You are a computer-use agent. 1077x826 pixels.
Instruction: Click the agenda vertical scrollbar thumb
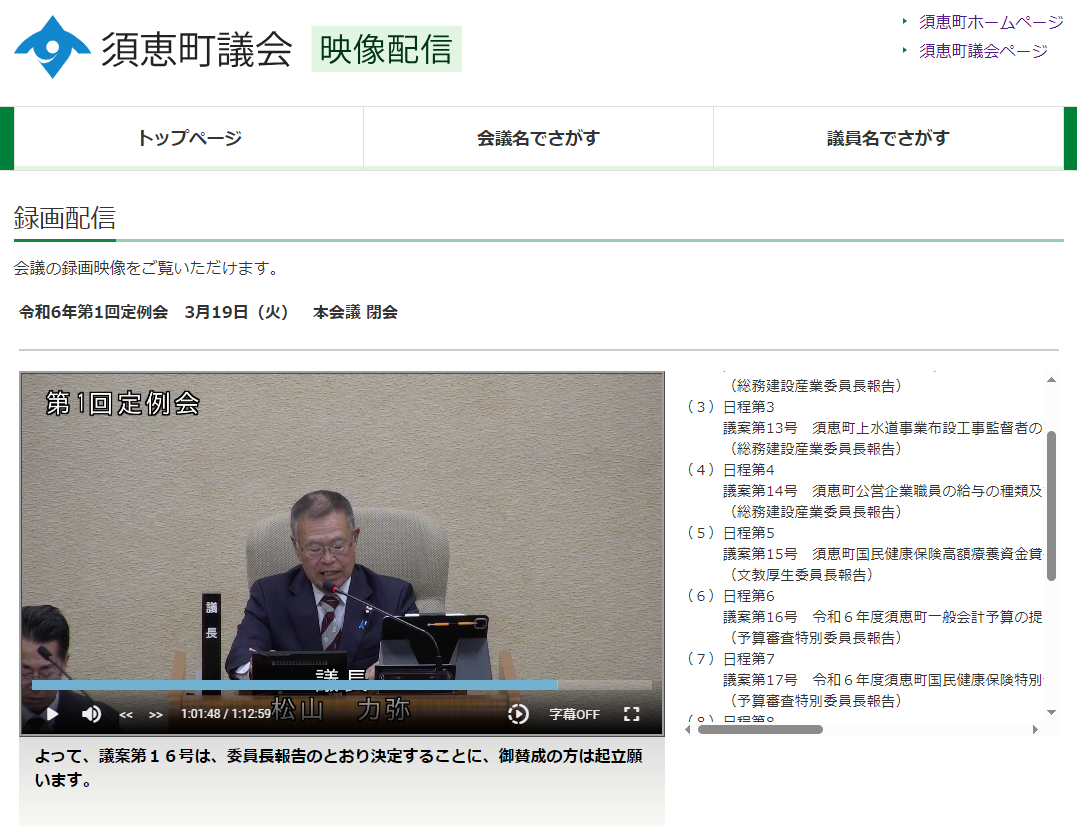click(1052, 506)
